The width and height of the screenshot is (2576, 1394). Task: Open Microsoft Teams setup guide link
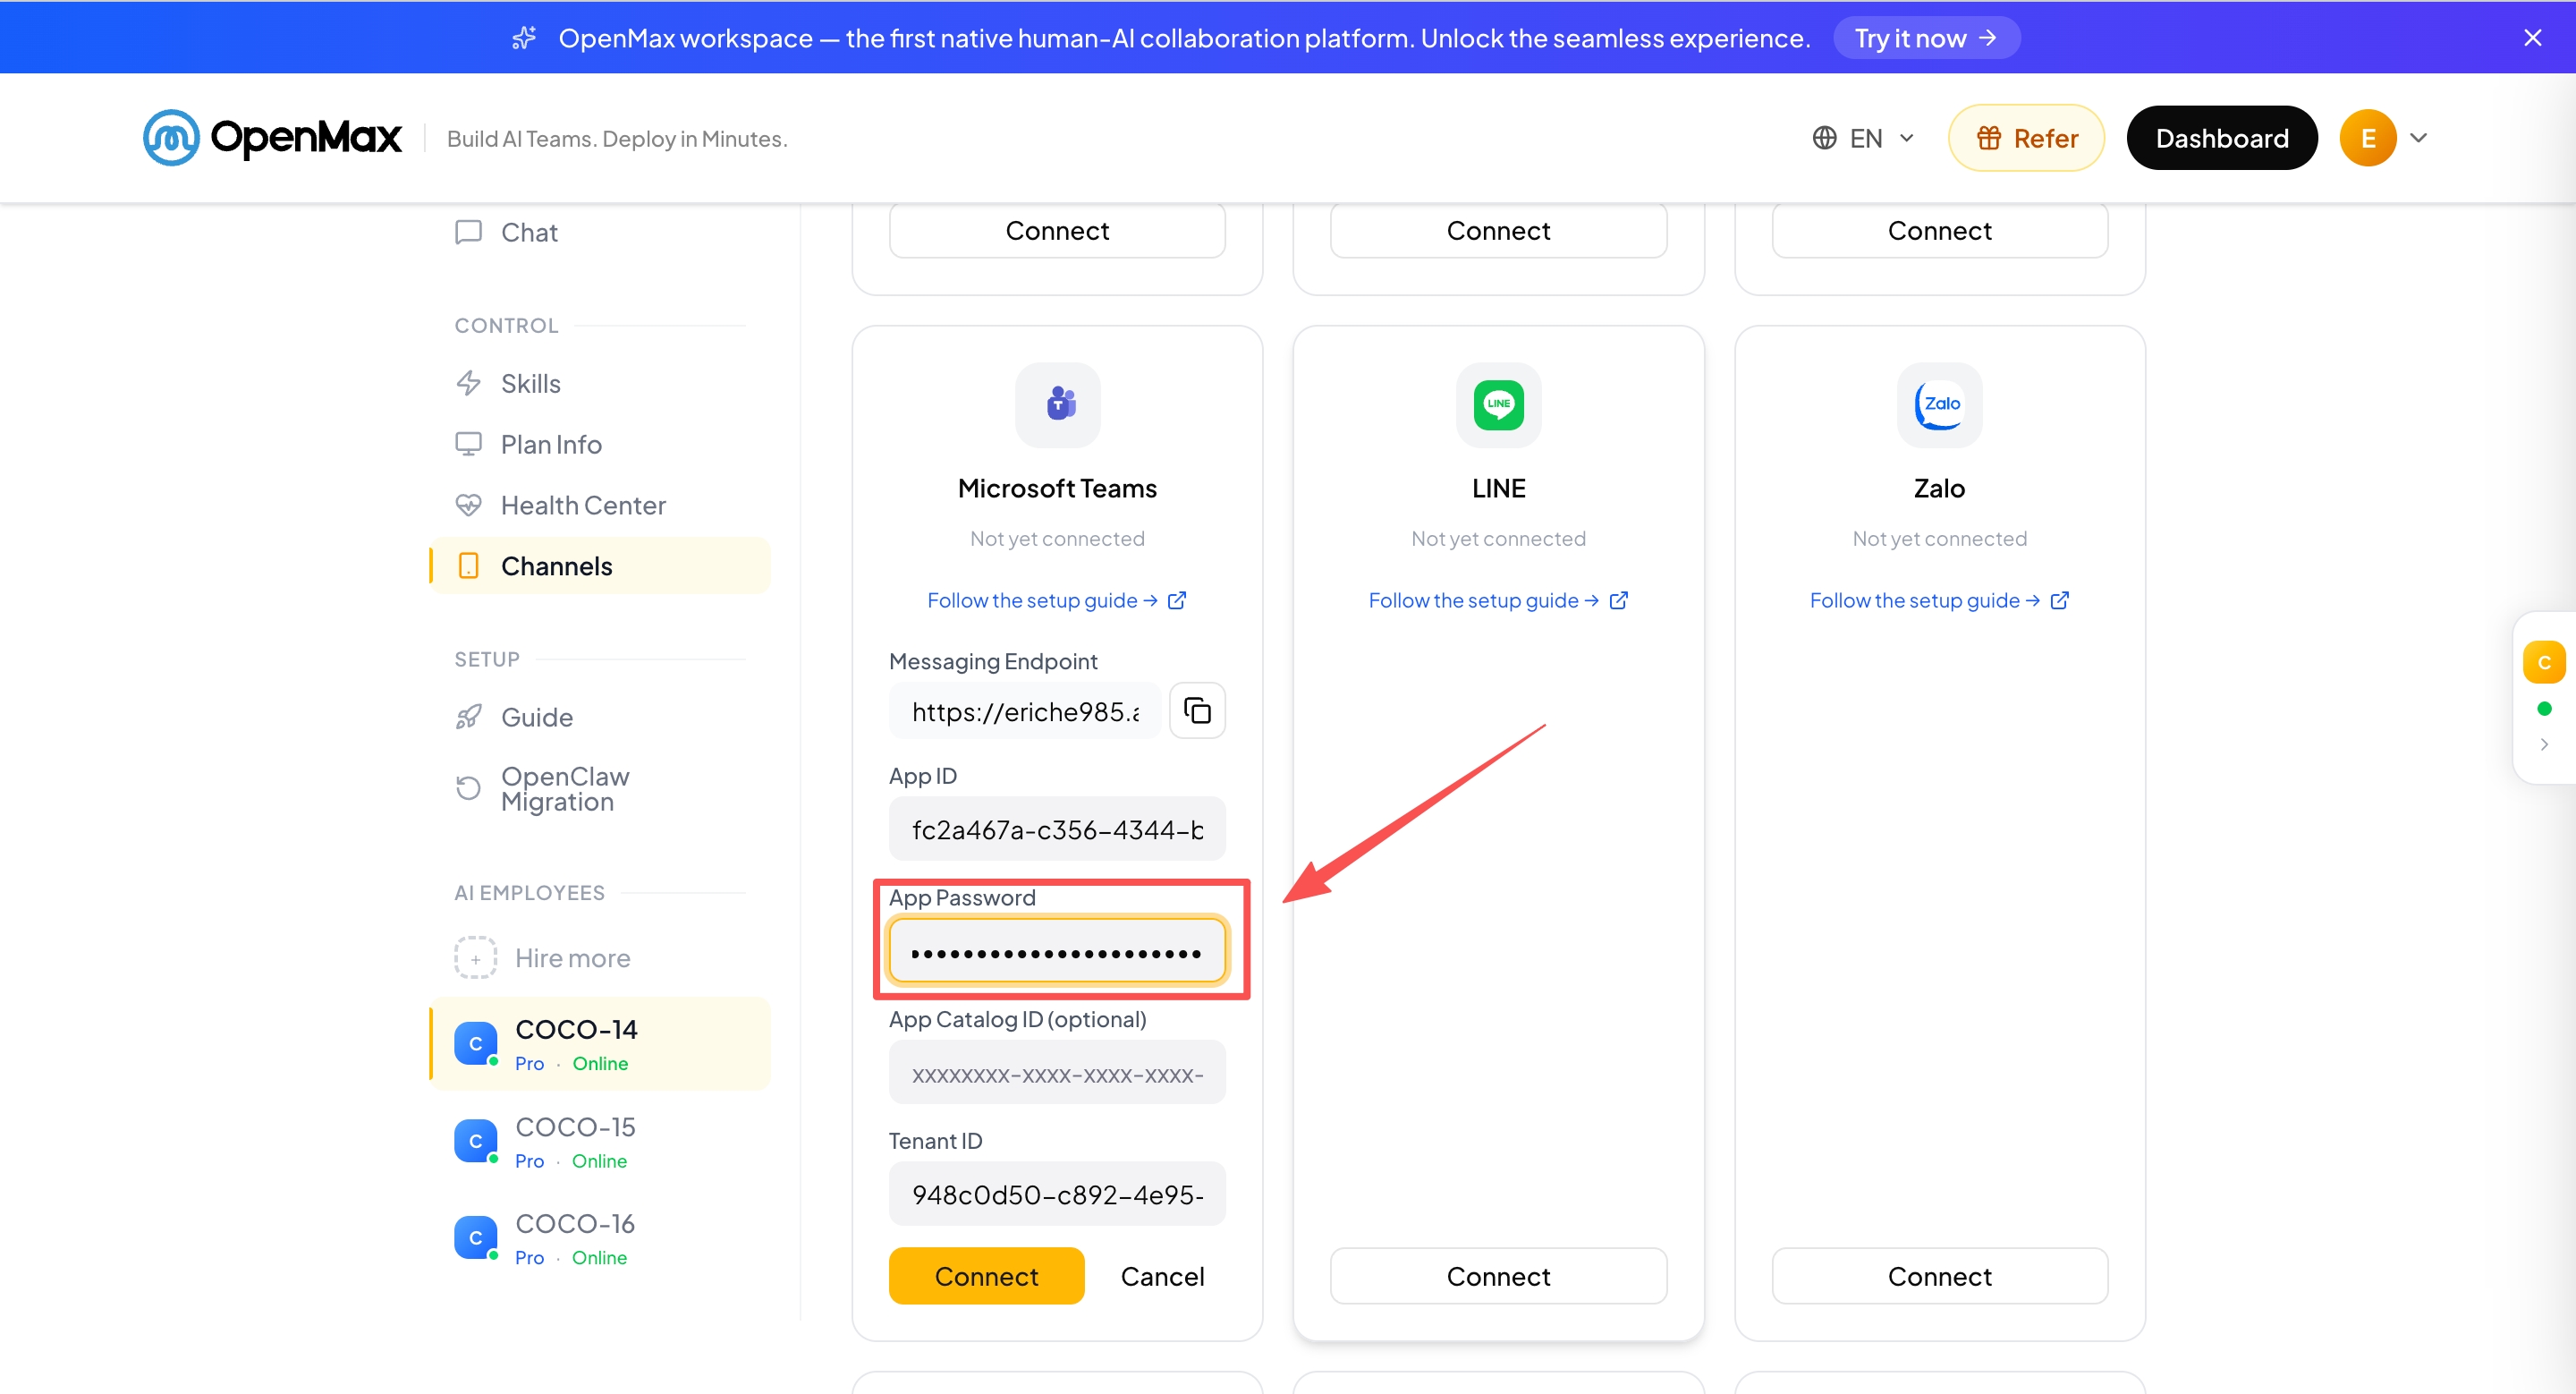point(1057,601)
